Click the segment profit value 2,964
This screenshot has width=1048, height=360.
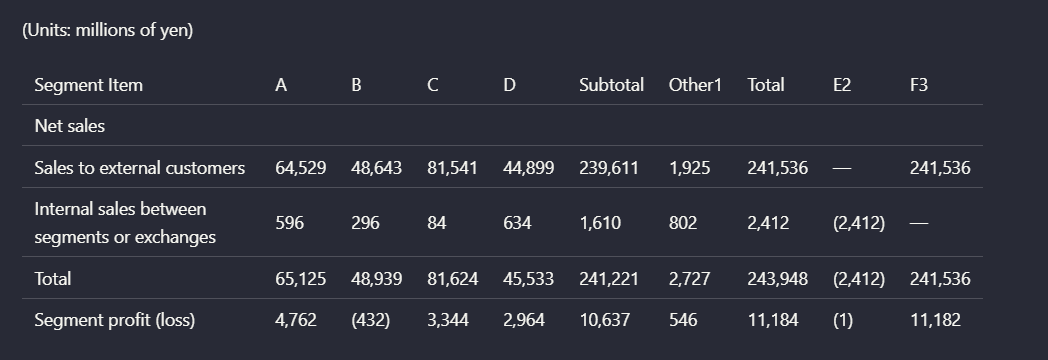524,320
